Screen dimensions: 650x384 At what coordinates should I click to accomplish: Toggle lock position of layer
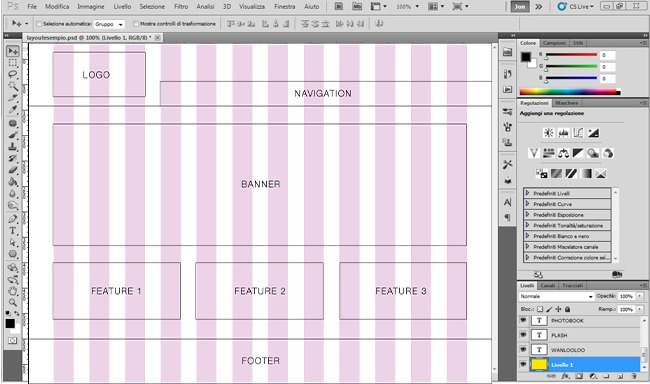(558, 309)
